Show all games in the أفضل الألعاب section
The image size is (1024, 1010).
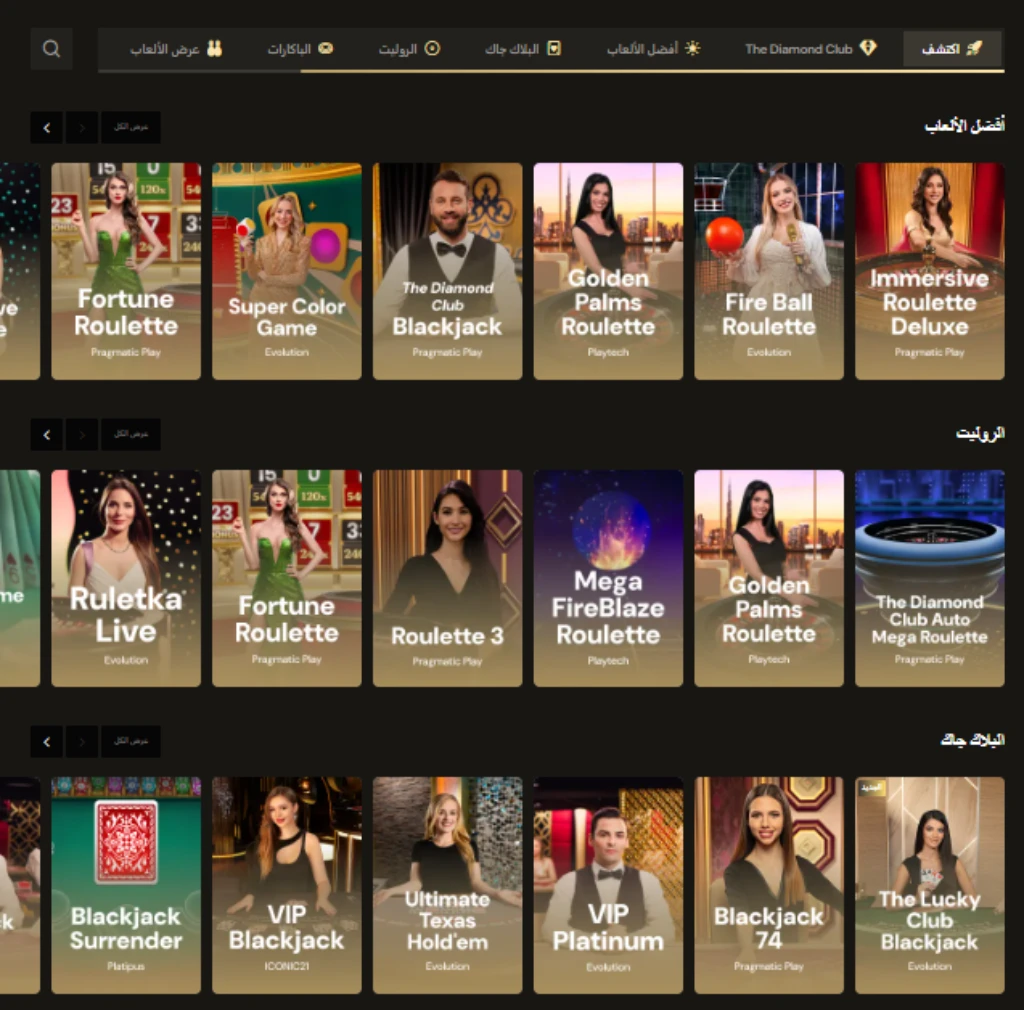pos(131,127)
